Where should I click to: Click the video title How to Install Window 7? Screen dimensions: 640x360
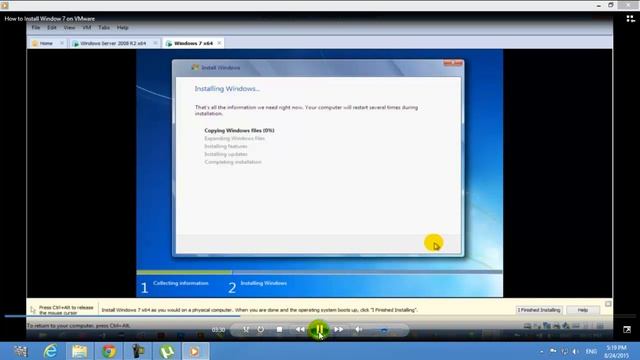tap(50, 19)
